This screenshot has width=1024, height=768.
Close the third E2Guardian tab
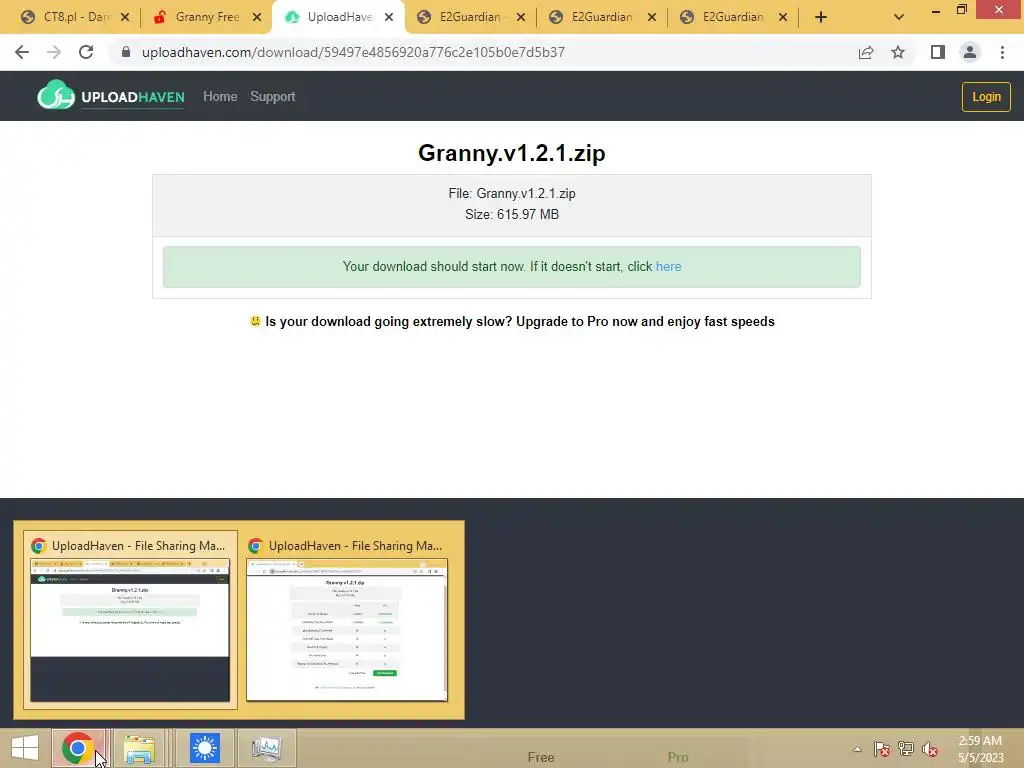point(783,18)
